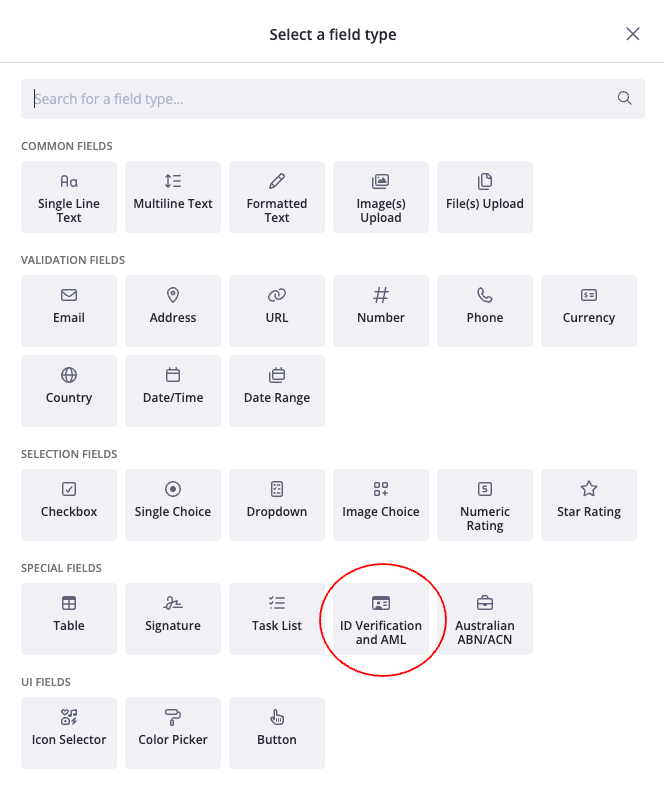Pick the Formatted Text field
Image resolution: width=664 pixels, height=808 pixels.
(277, 197)
